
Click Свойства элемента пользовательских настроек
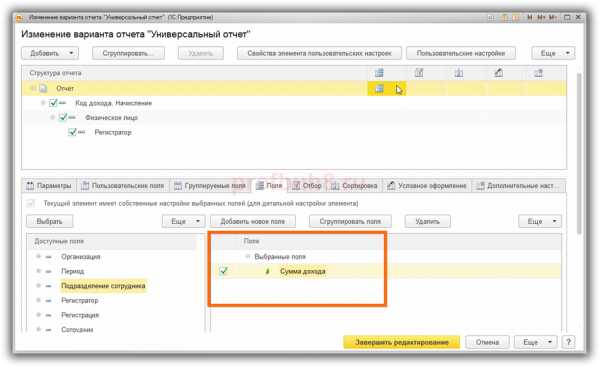tap(319, 53)
